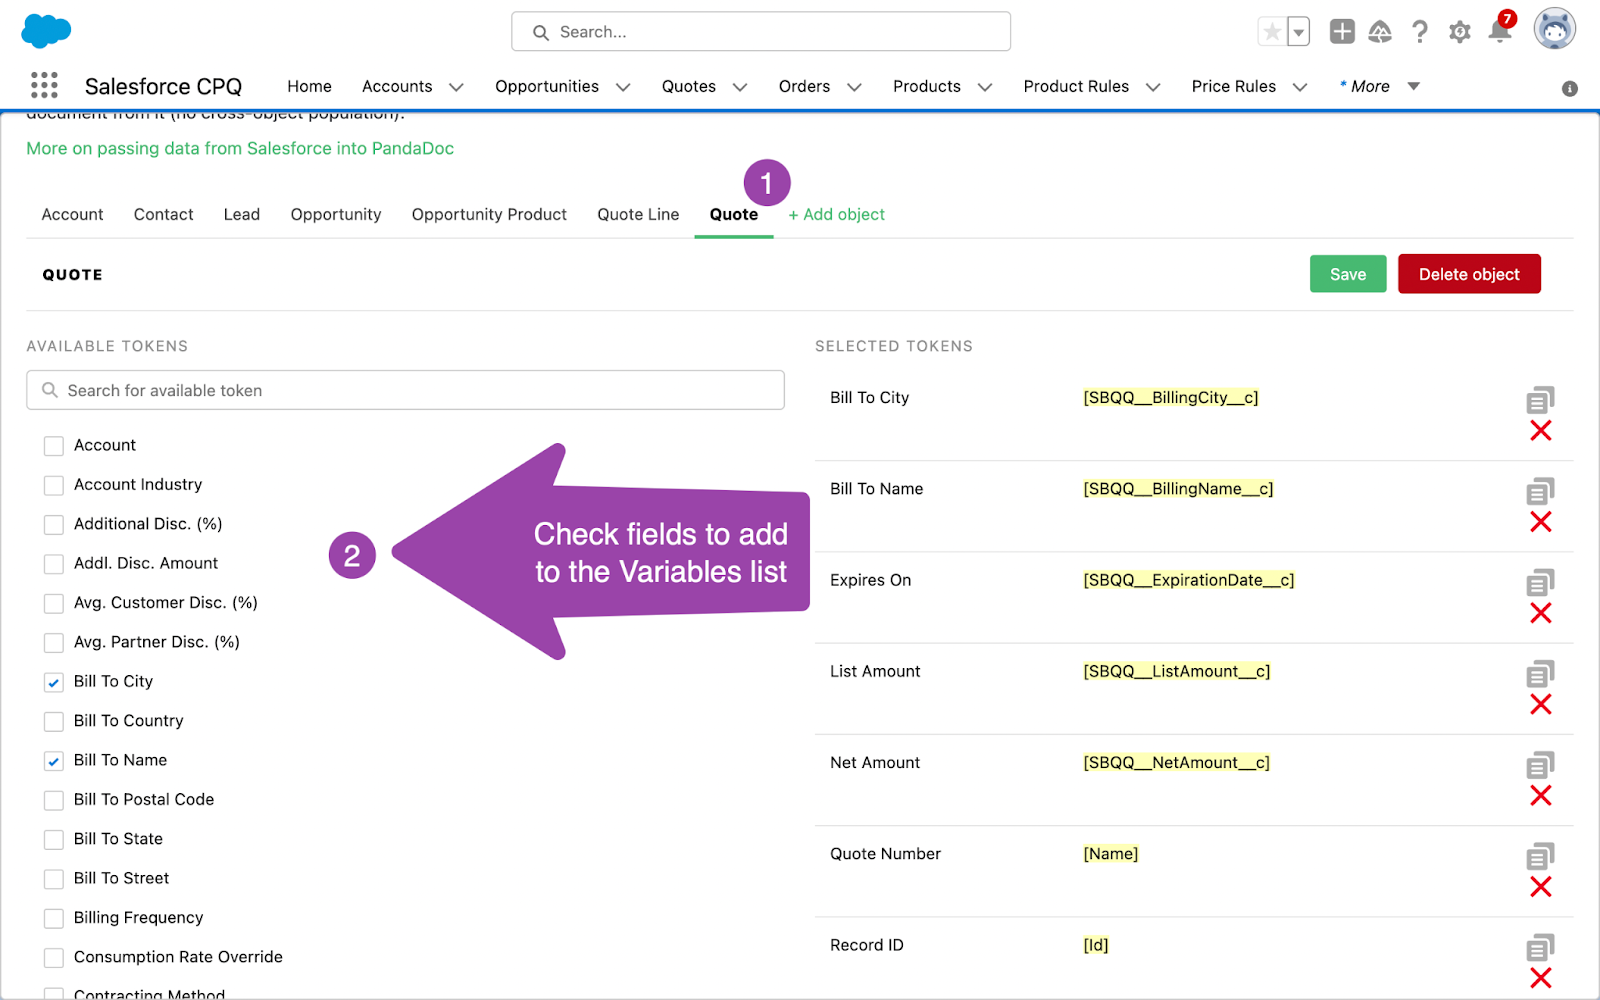Remove the Bill To City token
This screenshot has height=1000, width=1600.
click(x=1541, y=431)
